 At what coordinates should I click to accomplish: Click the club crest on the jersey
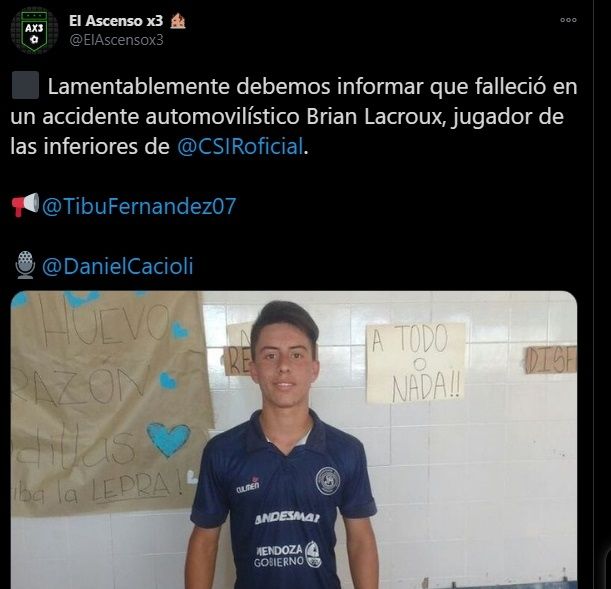[x=328, y=481]
